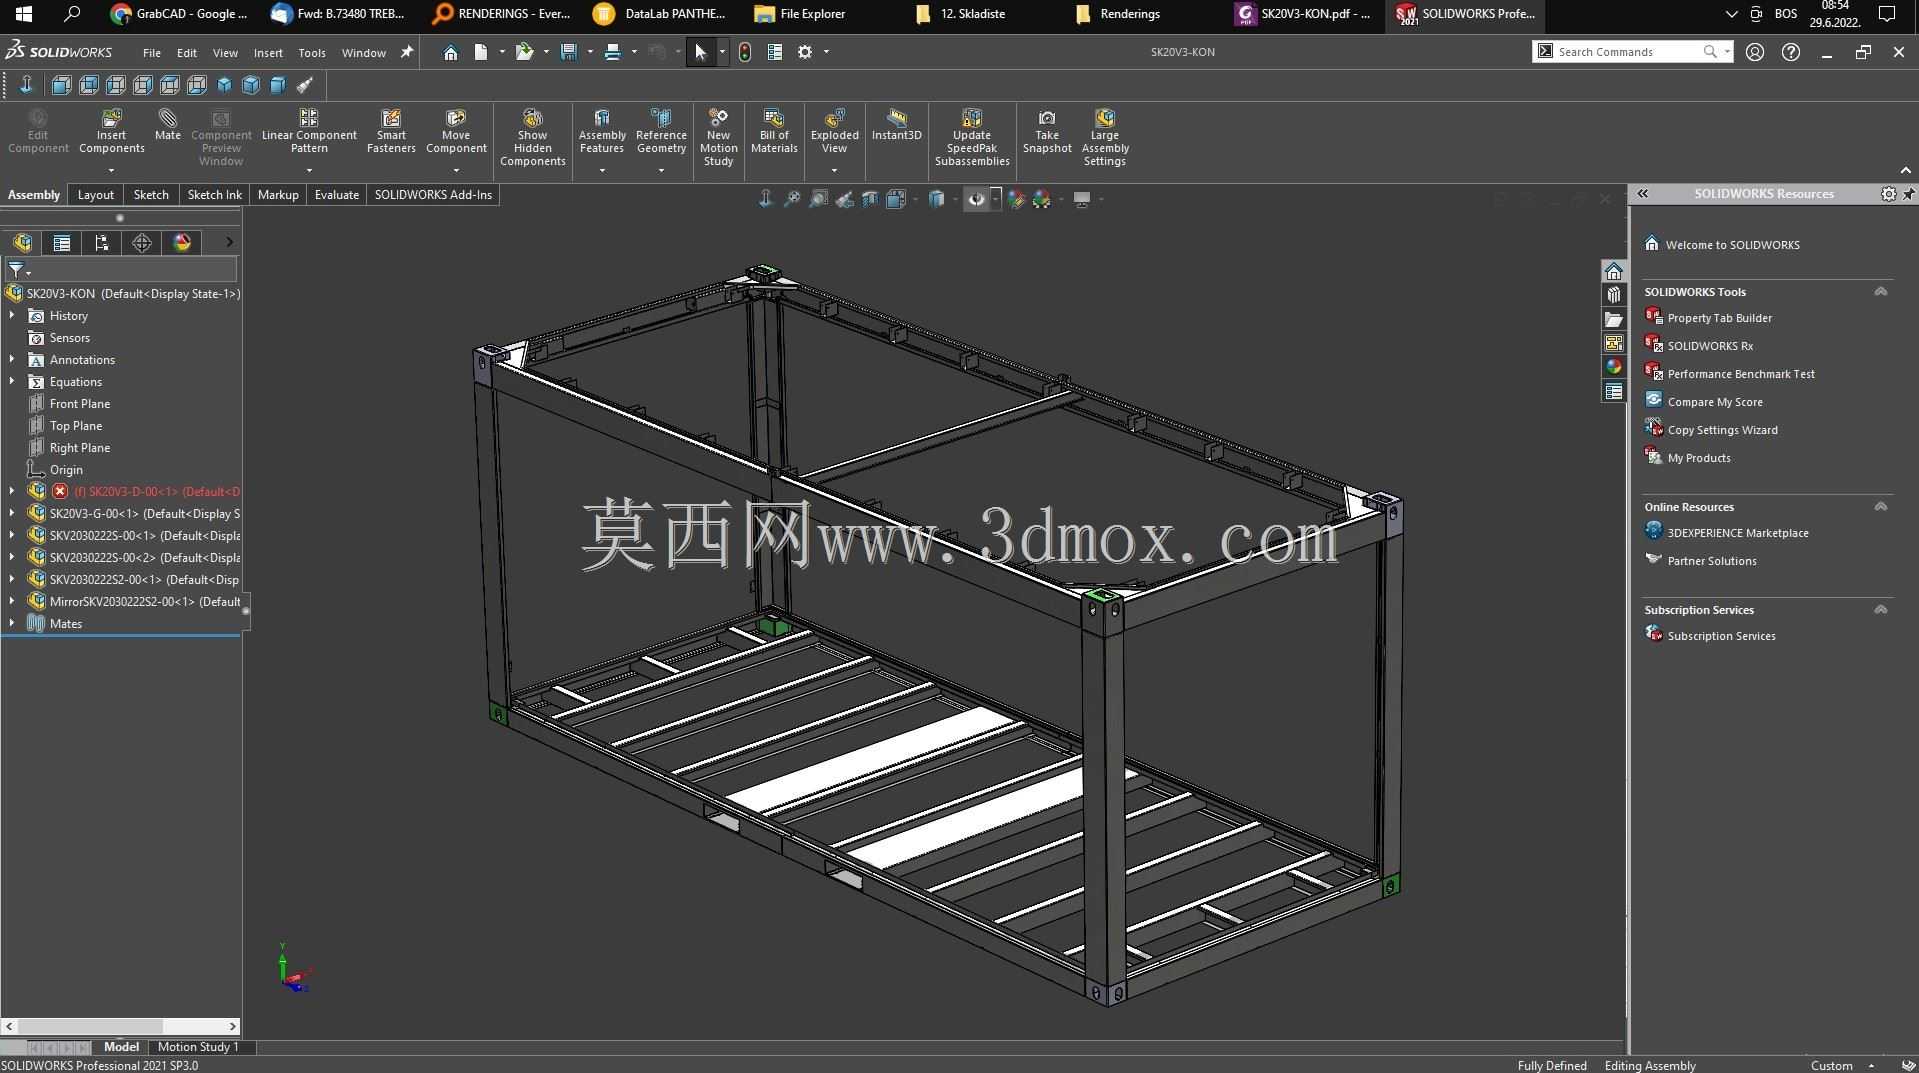This screenshot has width=1919, height=1073.
Task: Click Show Hidden Components
Action: coord(532,137)
